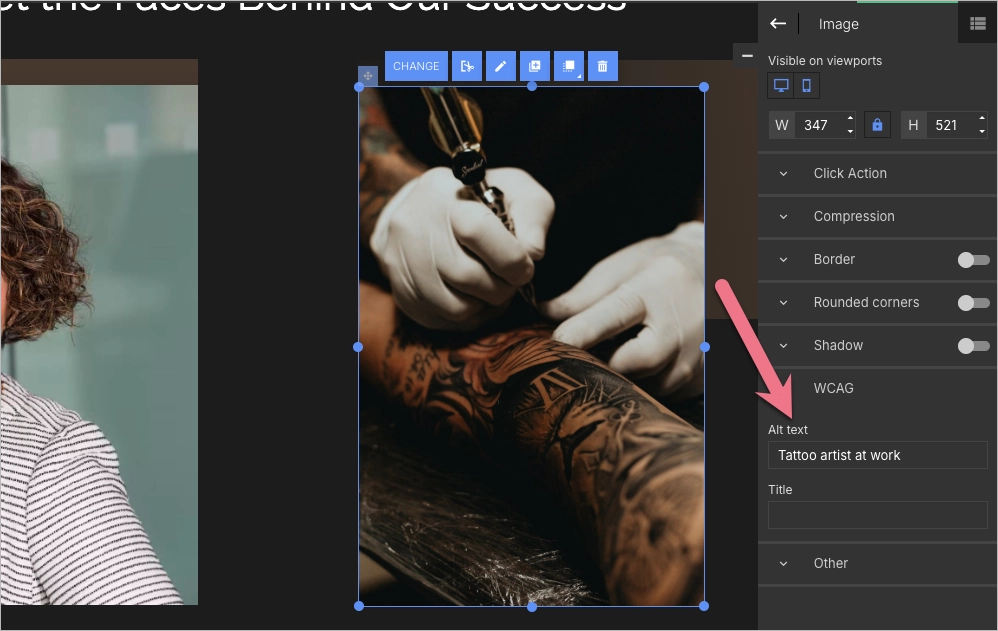Go back using the arrow in the Image panel

(778, 23)
